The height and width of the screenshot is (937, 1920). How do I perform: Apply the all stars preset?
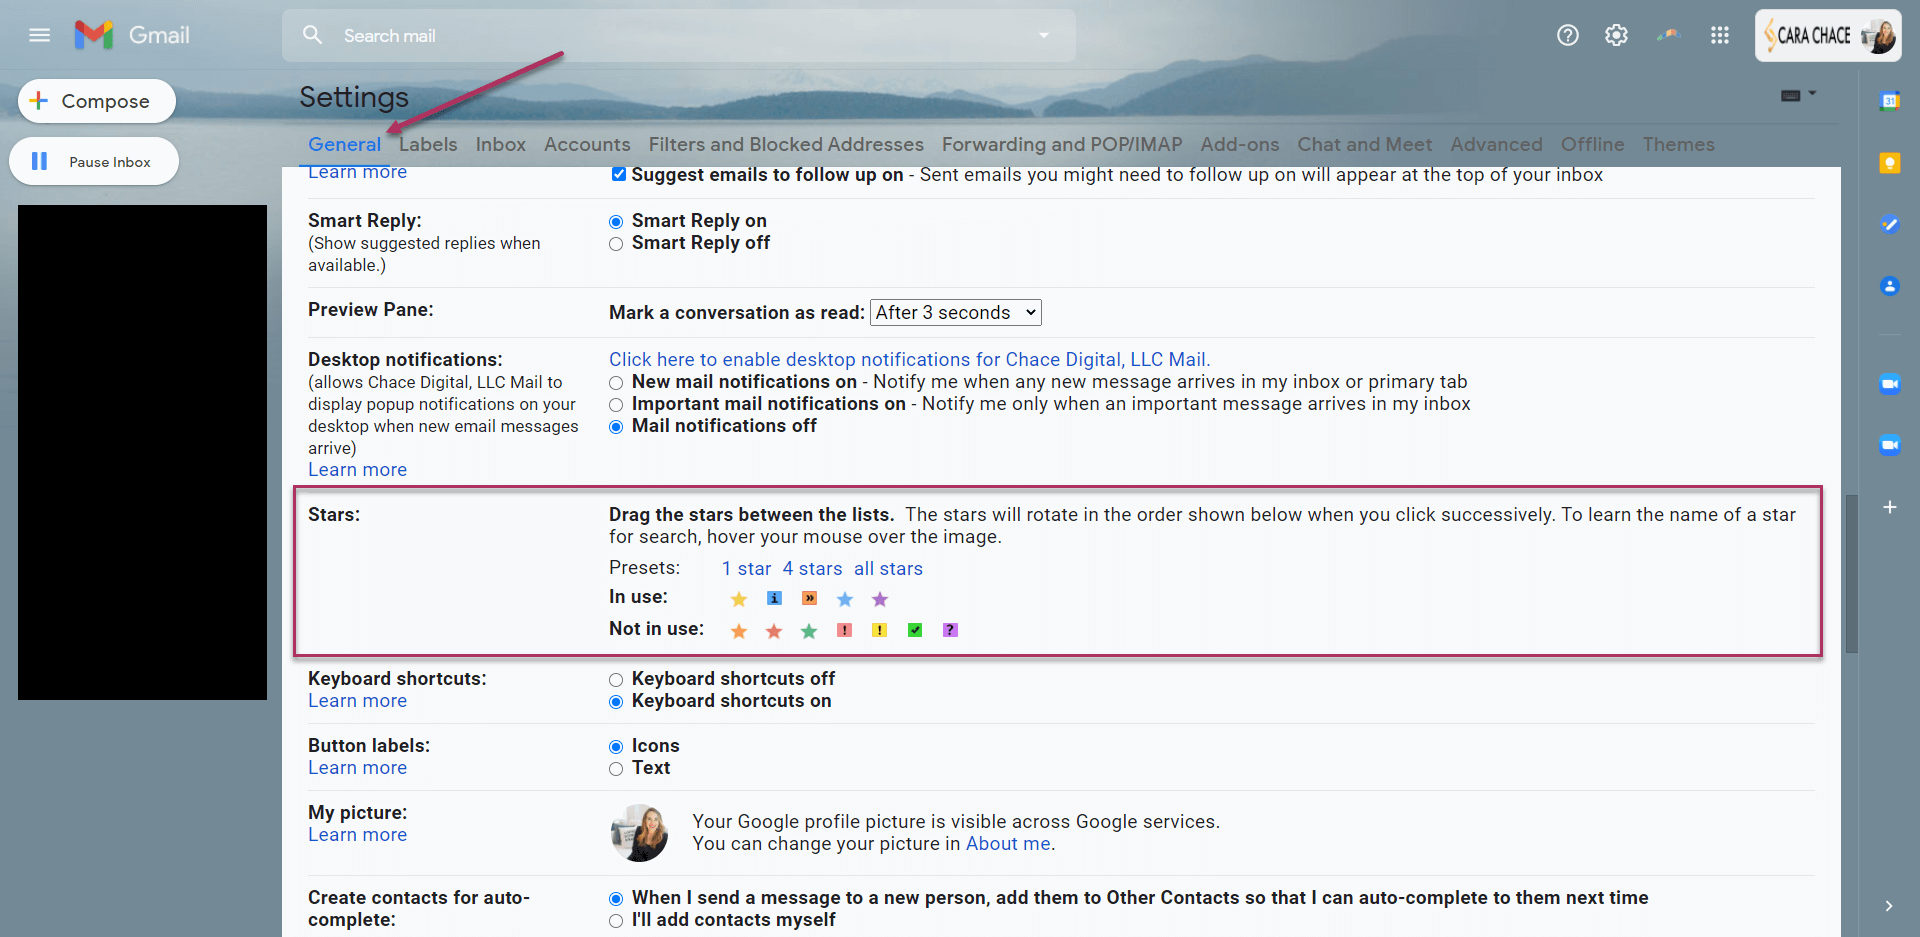click(888, 568)
